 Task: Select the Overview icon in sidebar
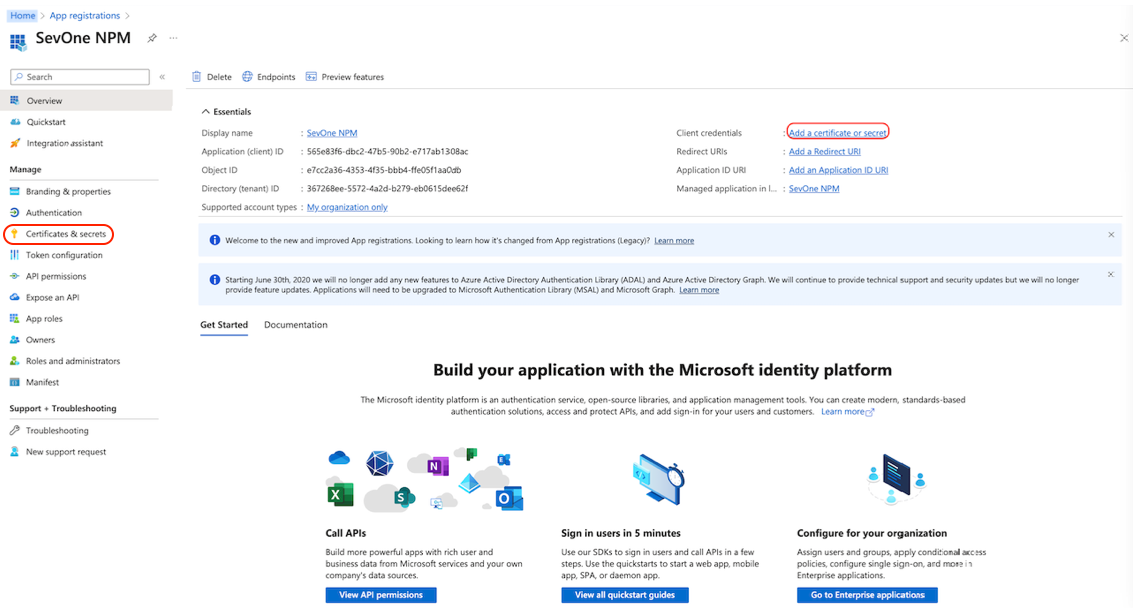point(15,100)
